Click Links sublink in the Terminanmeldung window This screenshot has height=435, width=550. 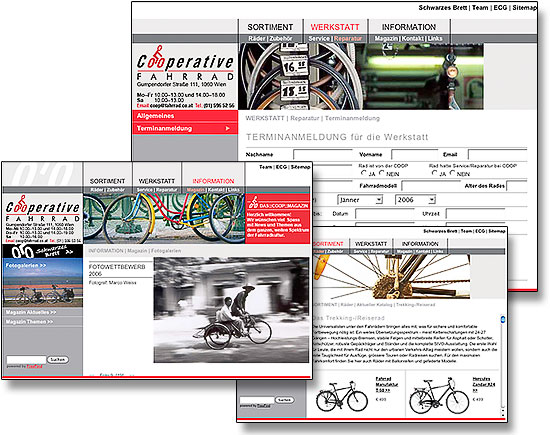click(x=435, y=39)
